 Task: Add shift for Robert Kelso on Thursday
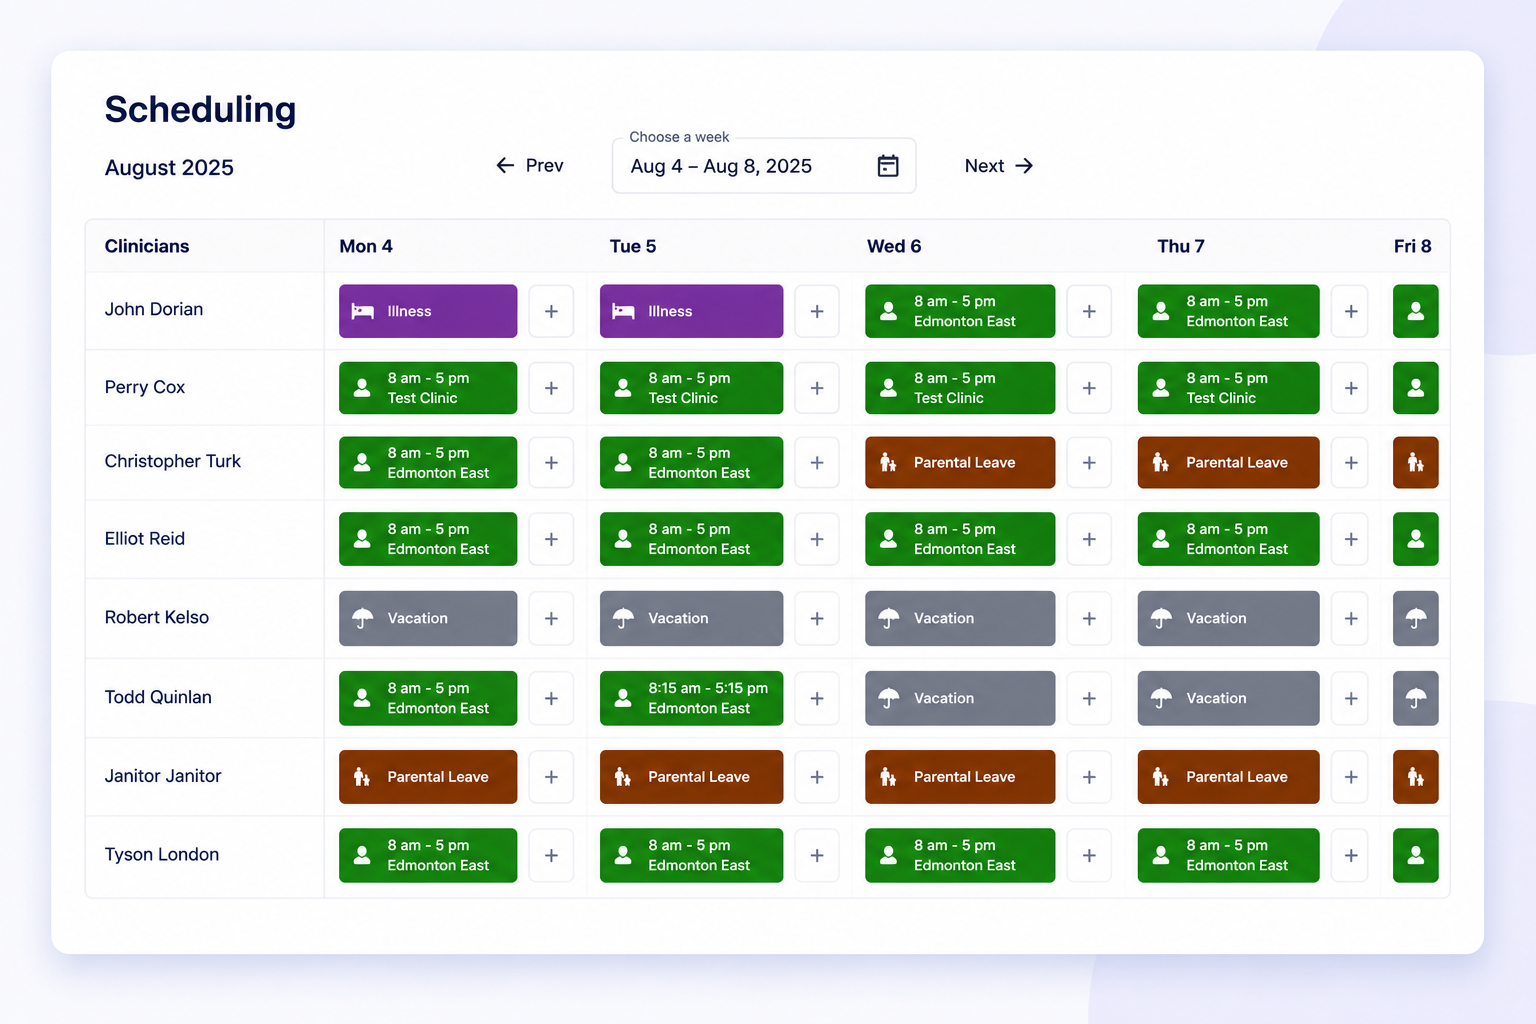(1351, 618)
